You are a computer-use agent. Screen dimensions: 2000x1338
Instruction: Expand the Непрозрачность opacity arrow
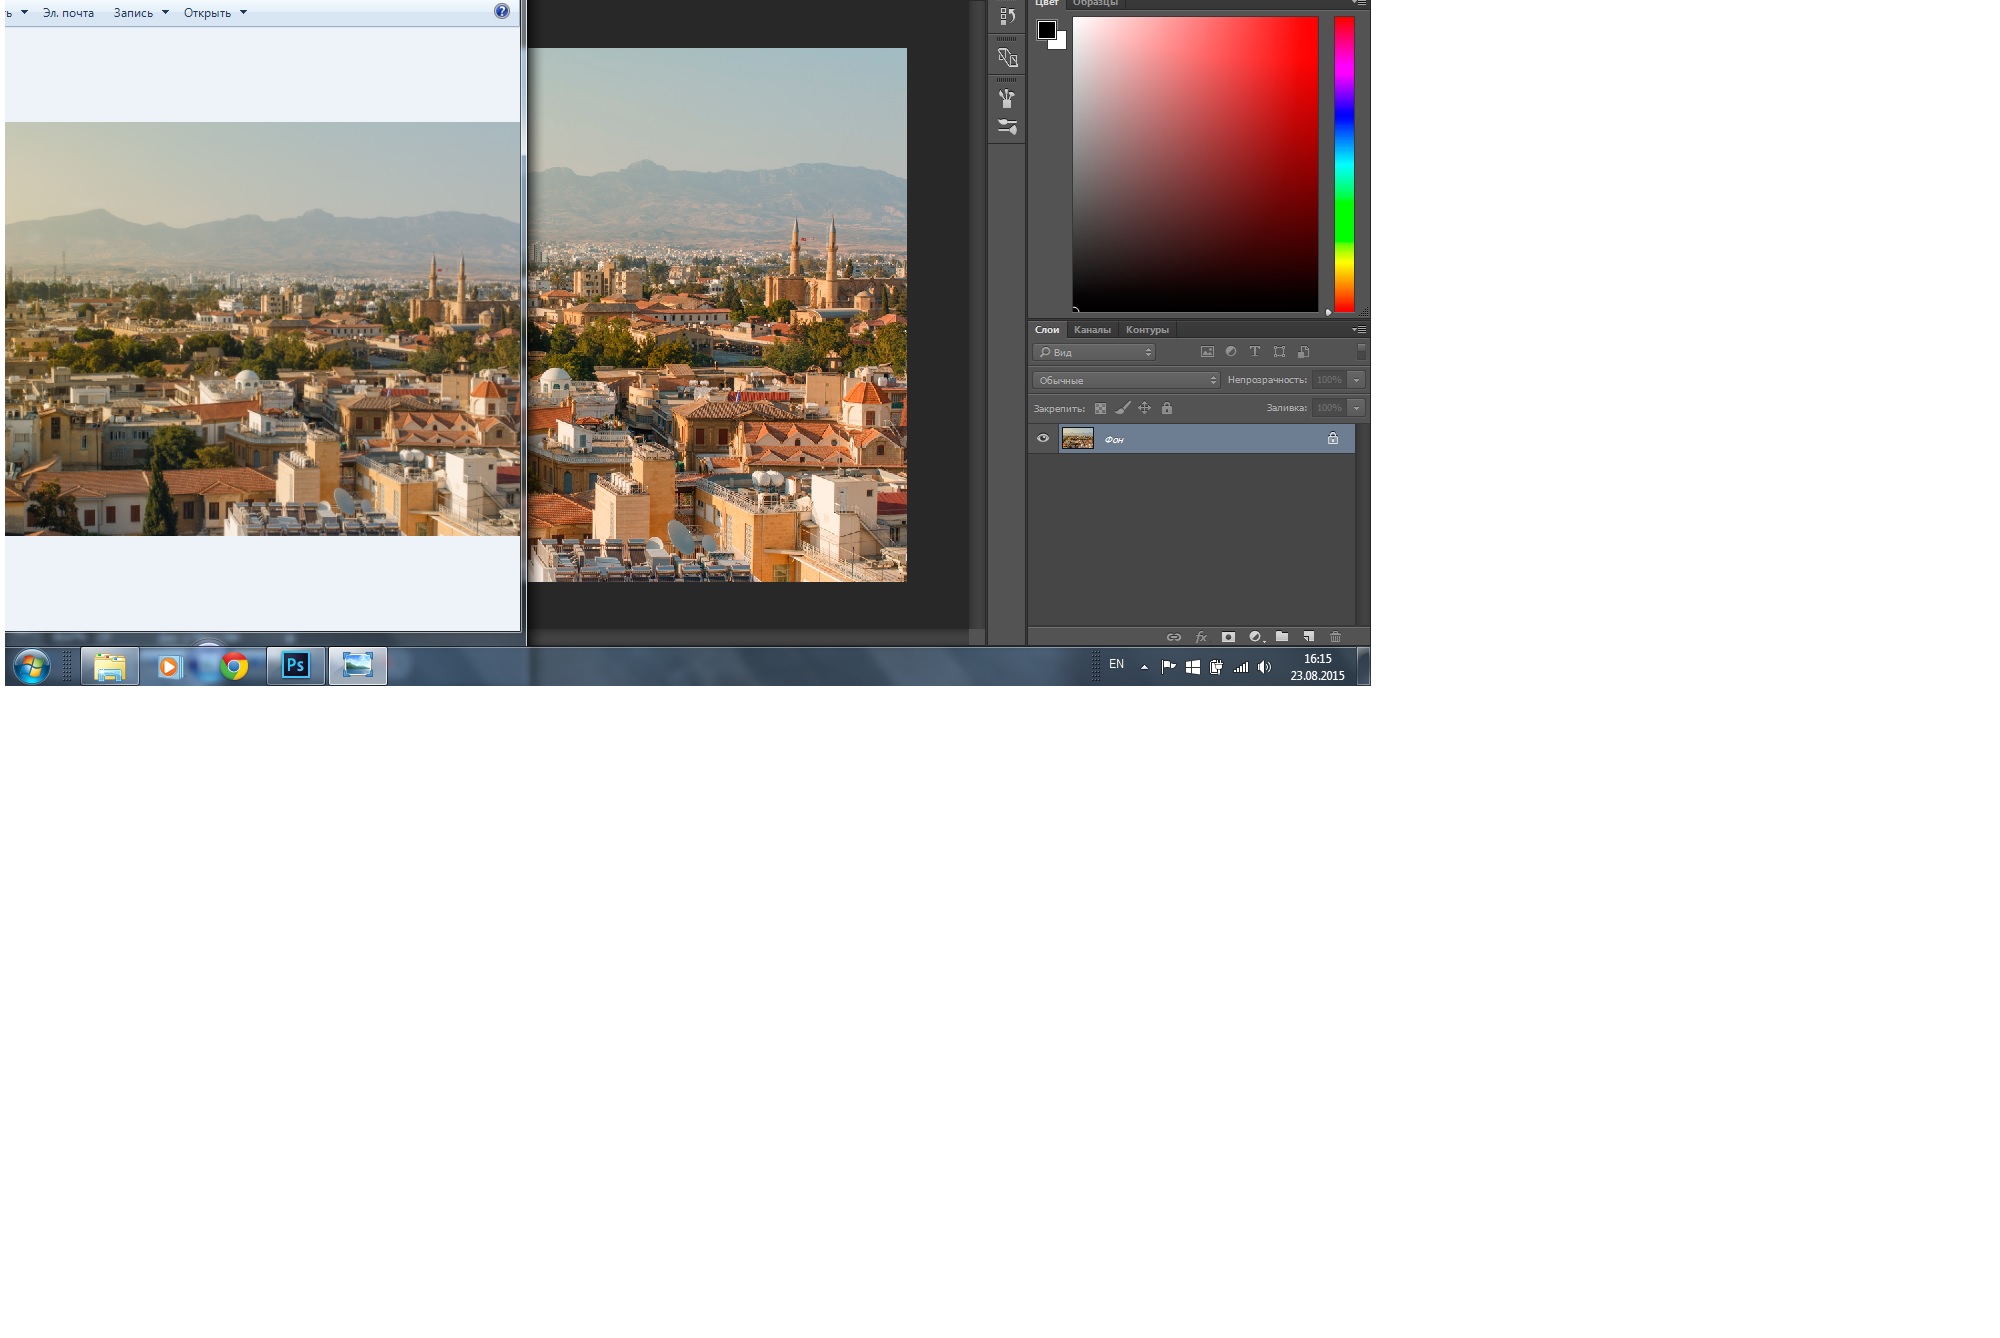pos(1356,380)
